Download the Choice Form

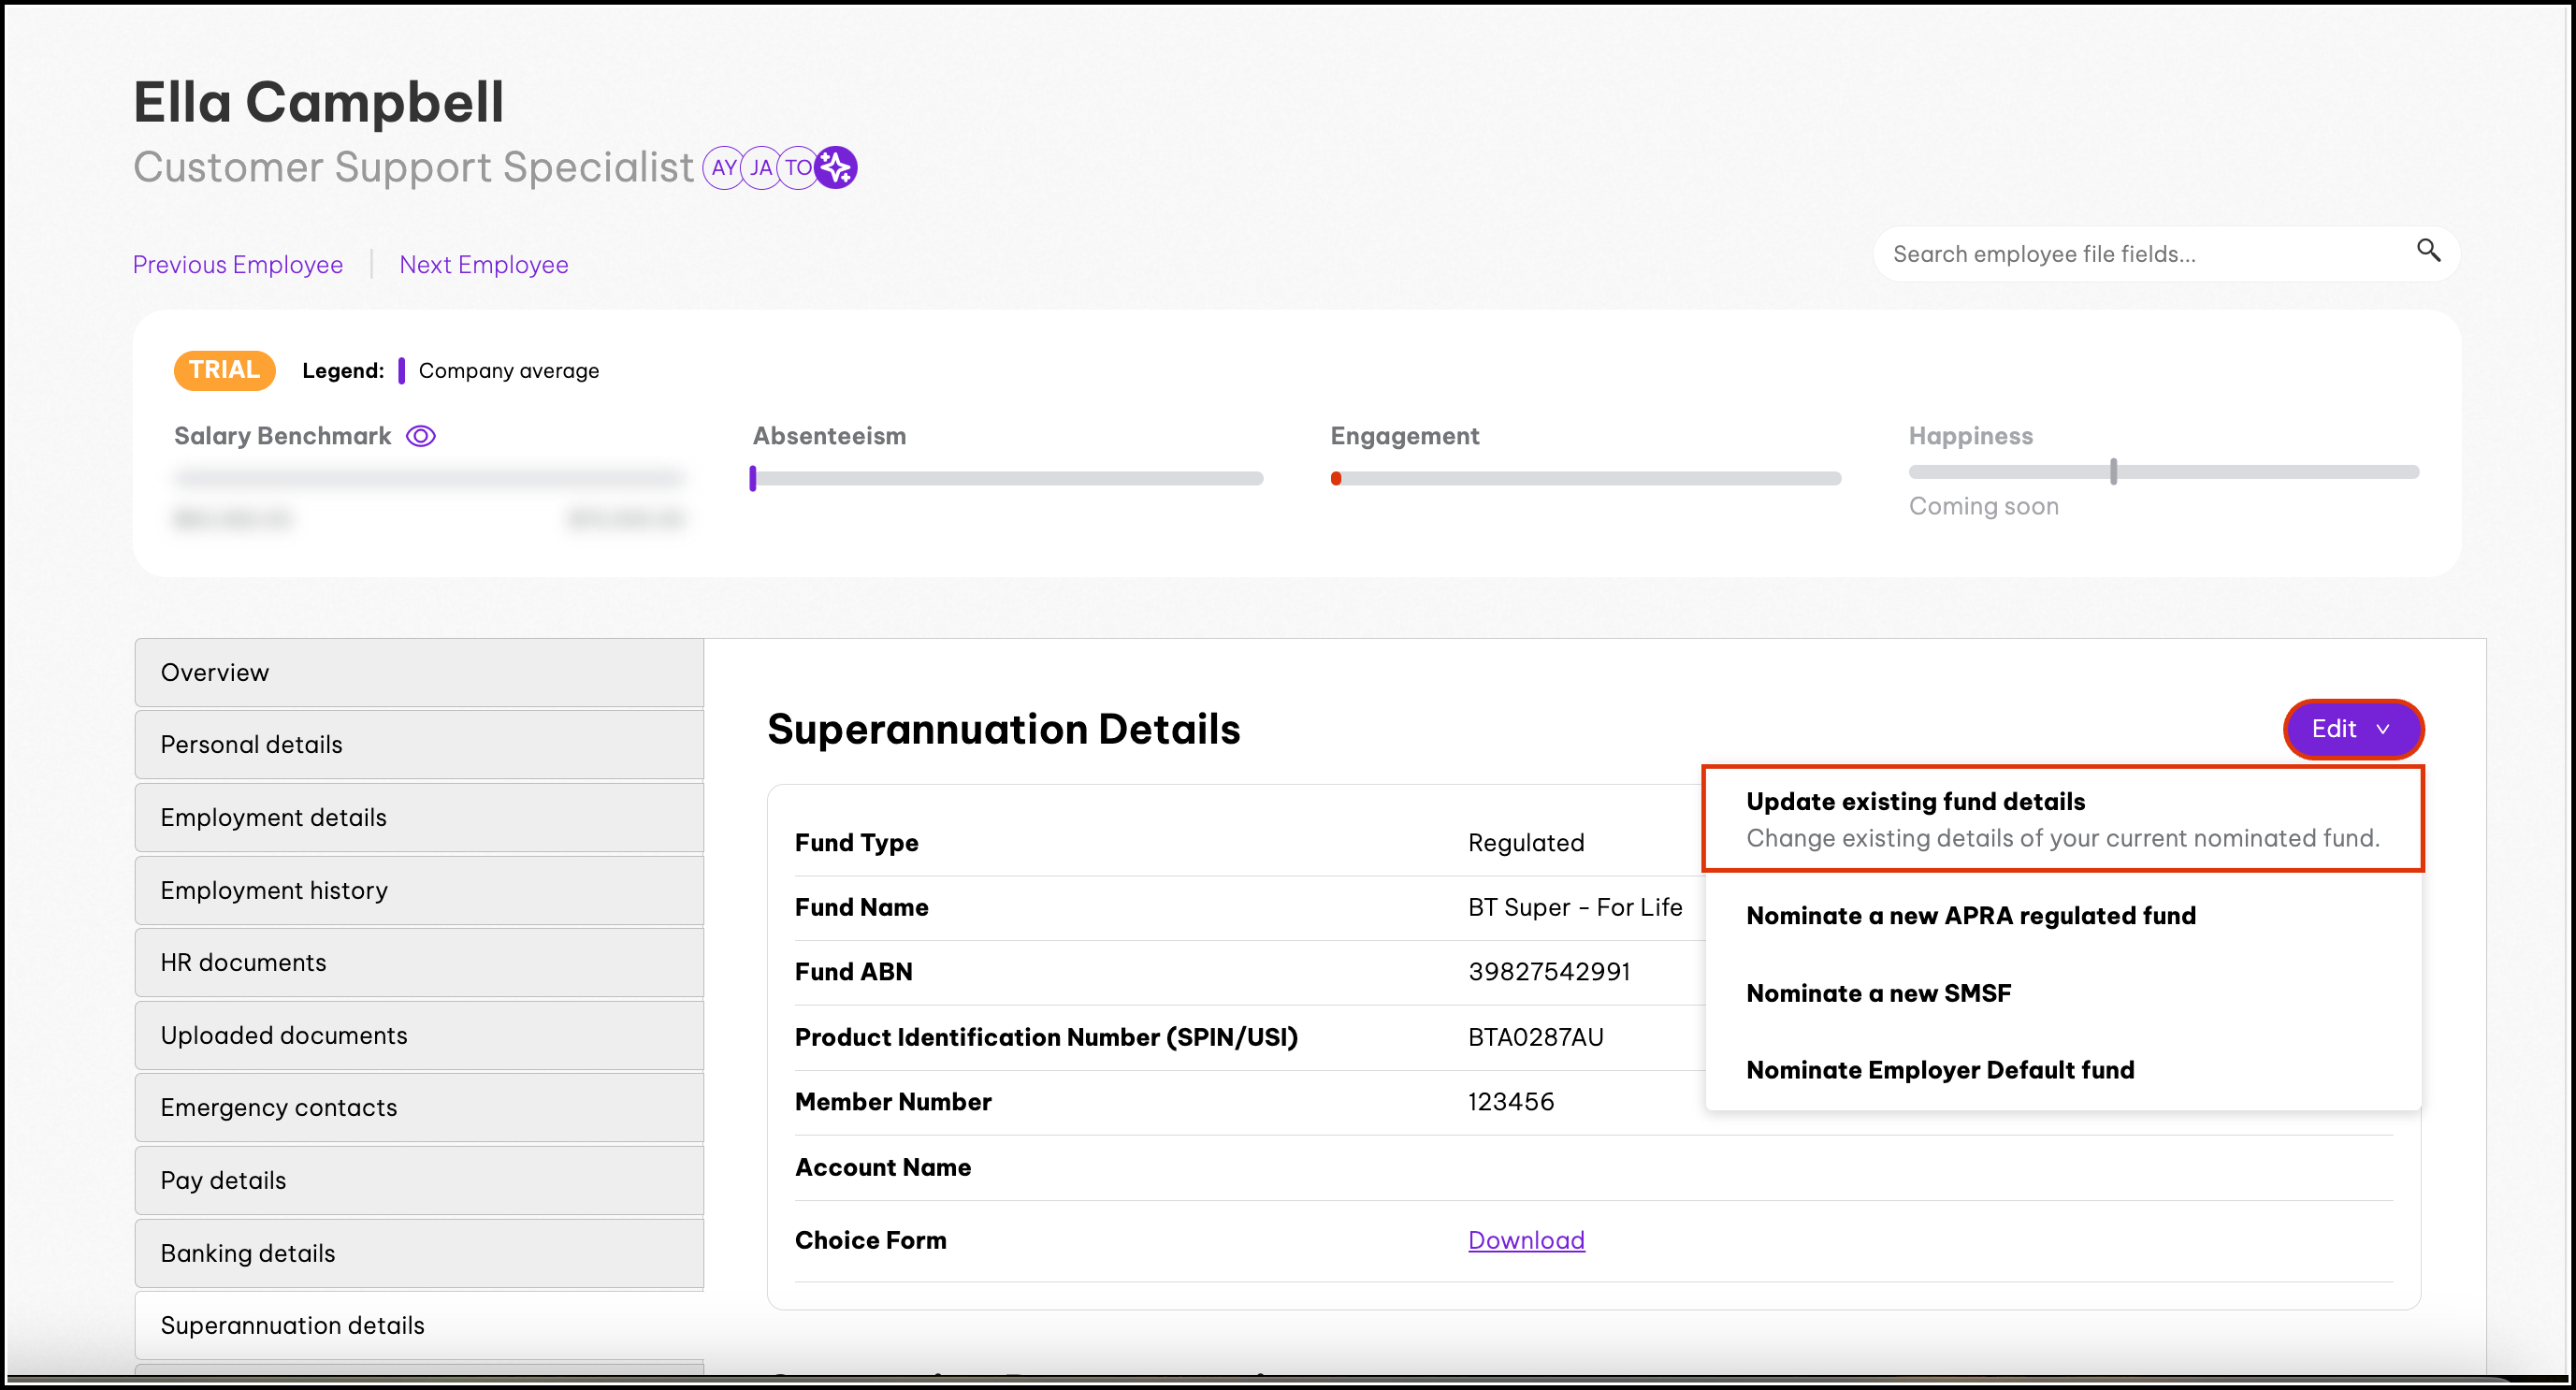[x=1525, y=1240]
